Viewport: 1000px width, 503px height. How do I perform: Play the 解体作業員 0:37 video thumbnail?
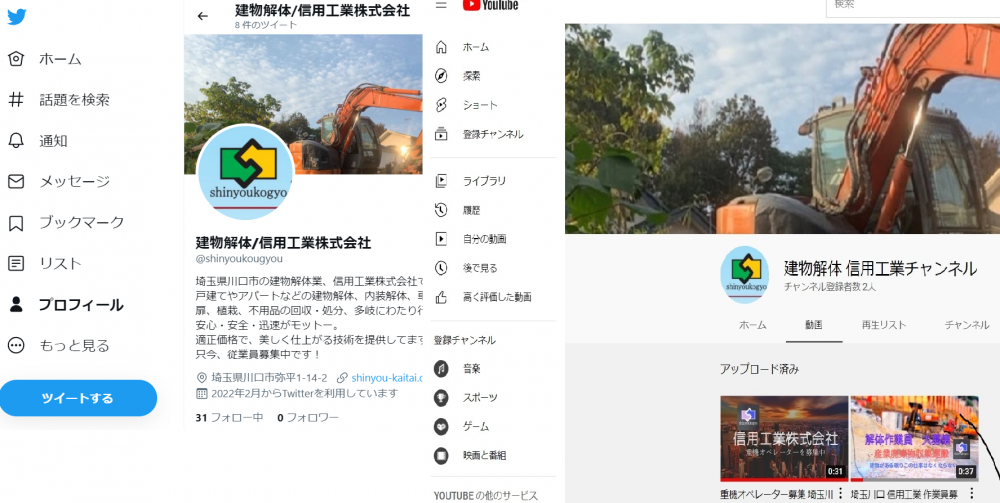[914, 438]
